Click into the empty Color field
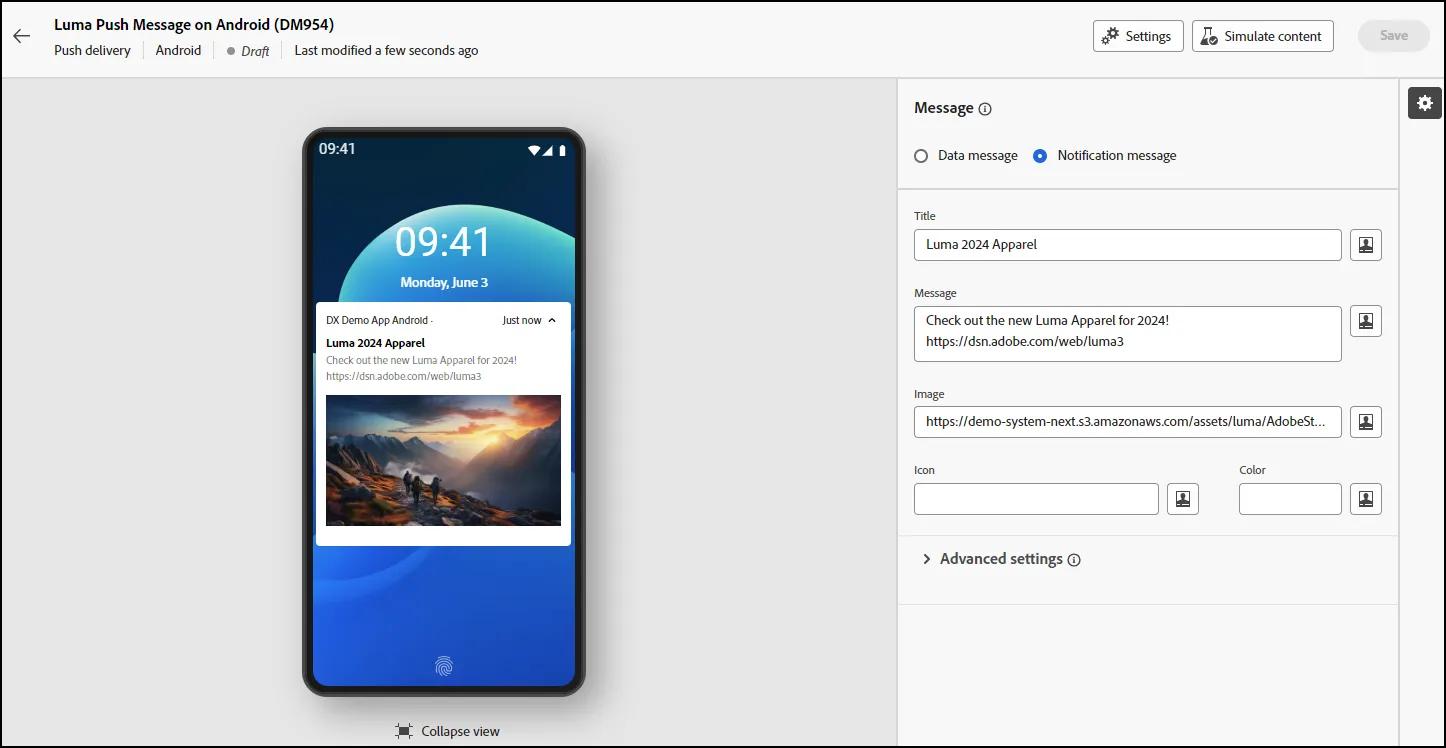 pyautogui.click(x=1290, y=499)
